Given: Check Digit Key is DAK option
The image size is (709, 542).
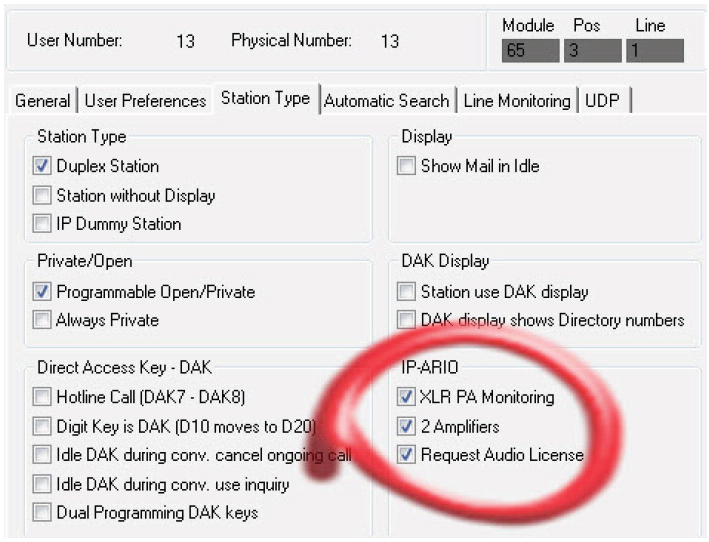Looking at the screenshot, I should (x=42, y=426).
